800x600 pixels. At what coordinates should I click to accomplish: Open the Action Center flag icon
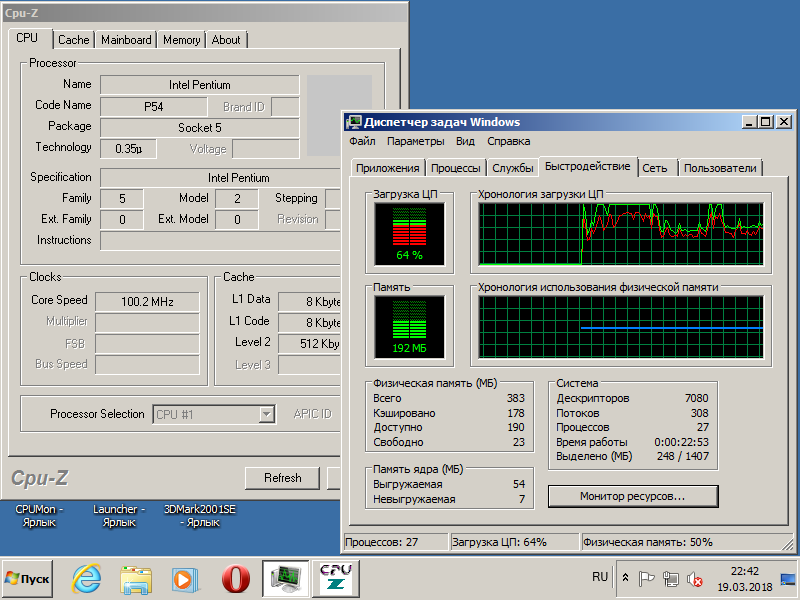click(647, 578)
